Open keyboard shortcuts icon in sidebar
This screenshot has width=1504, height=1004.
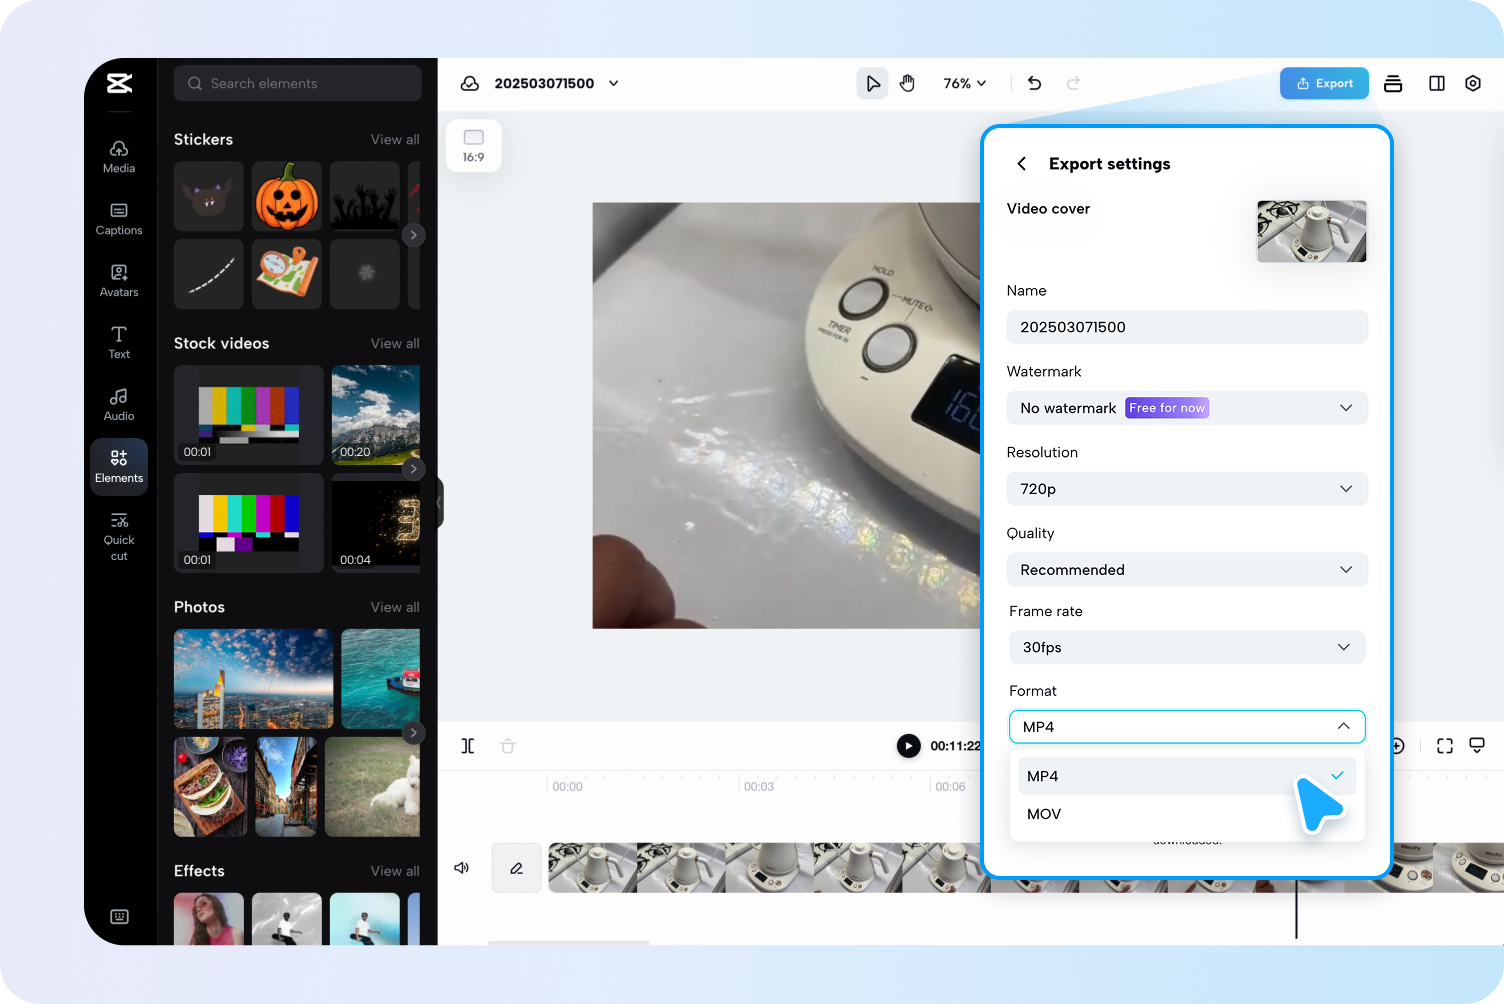pyautogui.click(x=119, y=917)
